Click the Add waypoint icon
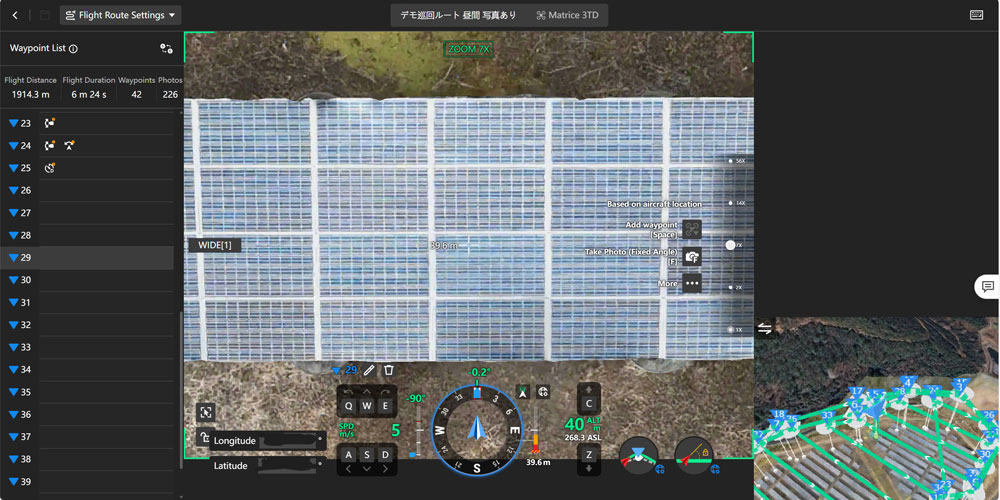This screenshot has height=500, width=1000. [x=692, y=230]
